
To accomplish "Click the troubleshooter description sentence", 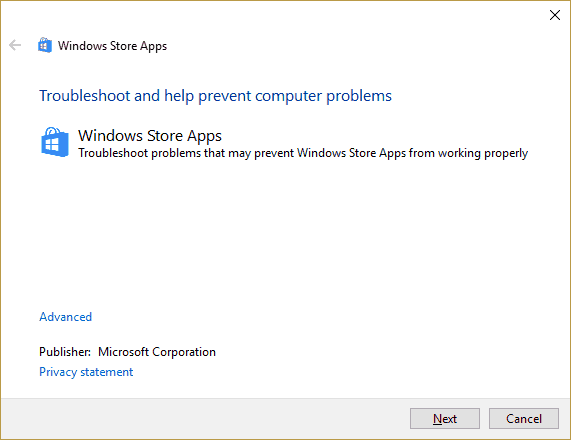I will [x=303, y=153].
